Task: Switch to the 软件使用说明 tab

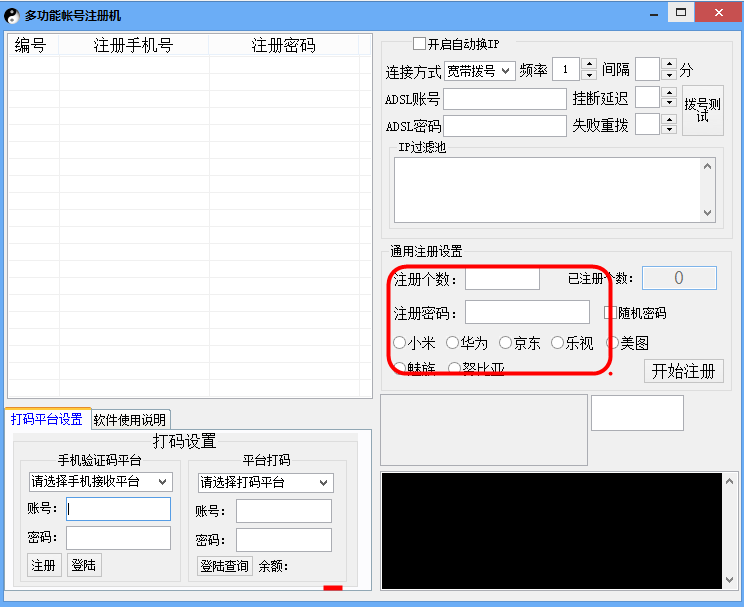Action: (x=130, y=420)
